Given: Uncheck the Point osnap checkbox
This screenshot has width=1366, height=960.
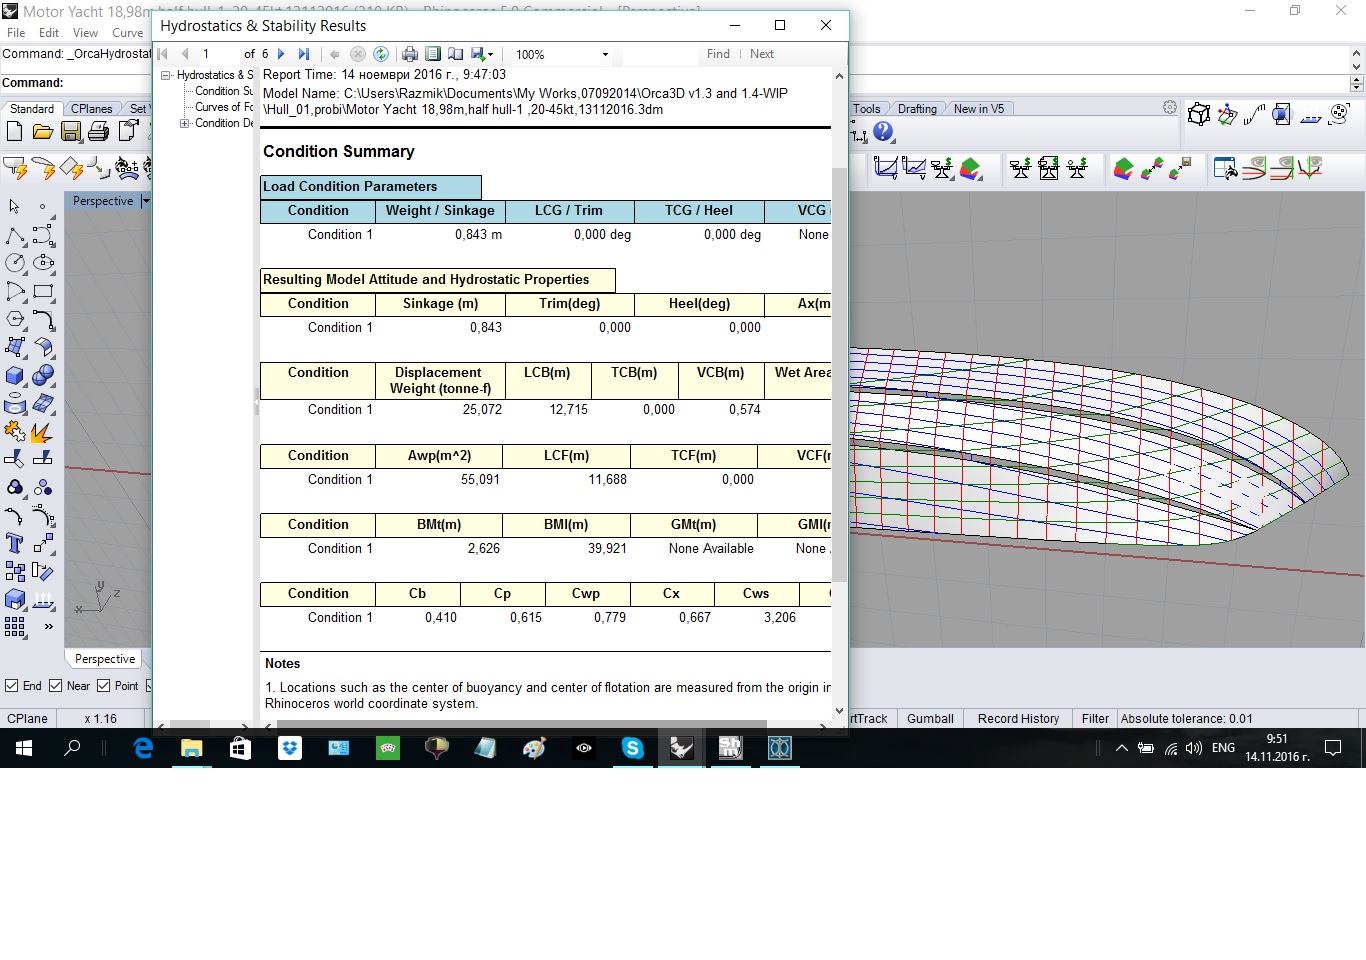Looking at the screenshot, I should [104, 686].
